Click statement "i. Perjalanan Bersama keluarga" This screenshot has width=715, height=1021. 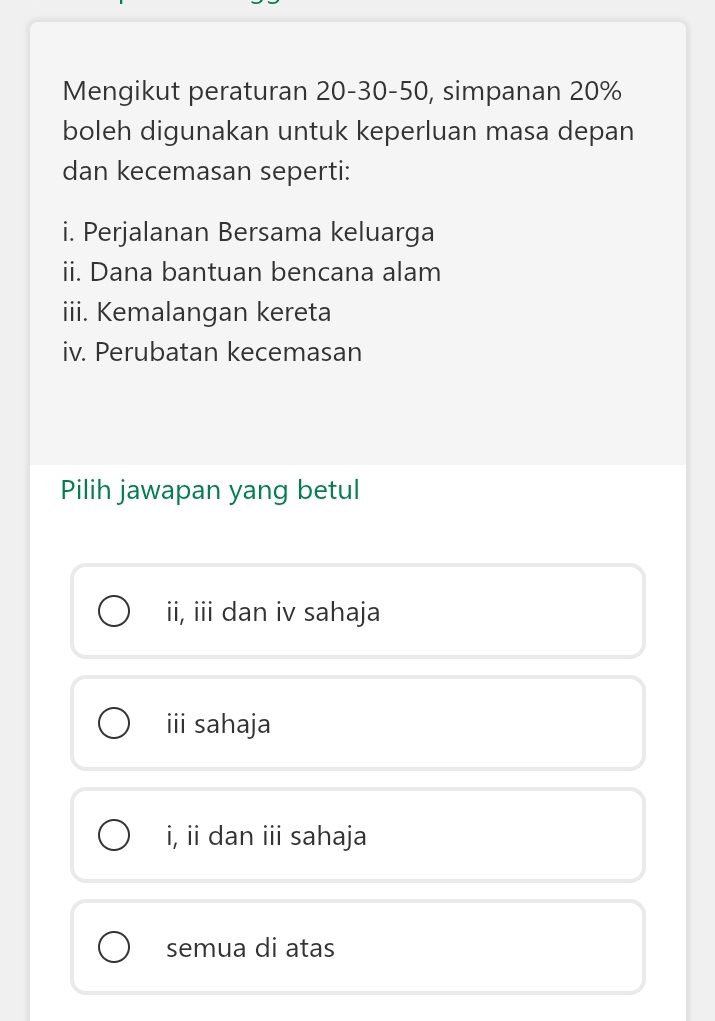coord(248,233)
